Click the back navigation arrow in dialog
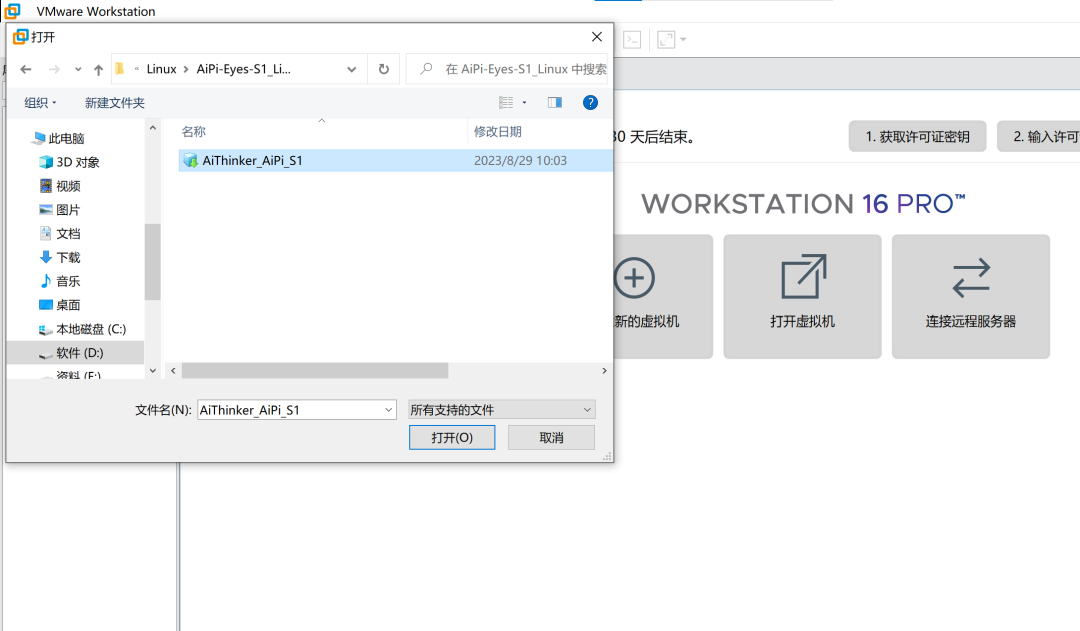 tap(26, 69)
